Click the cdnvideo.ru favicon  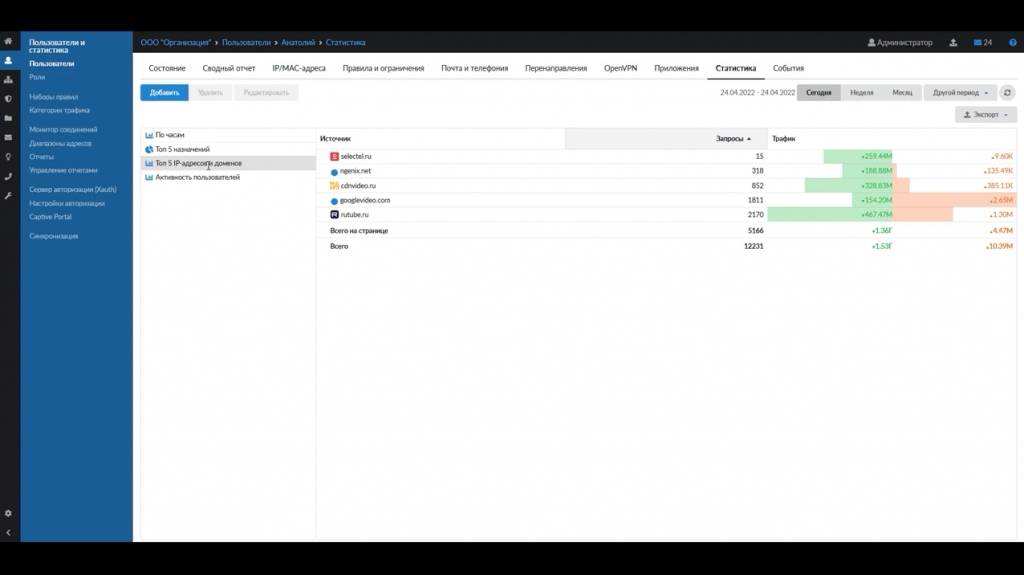[334, 186]
